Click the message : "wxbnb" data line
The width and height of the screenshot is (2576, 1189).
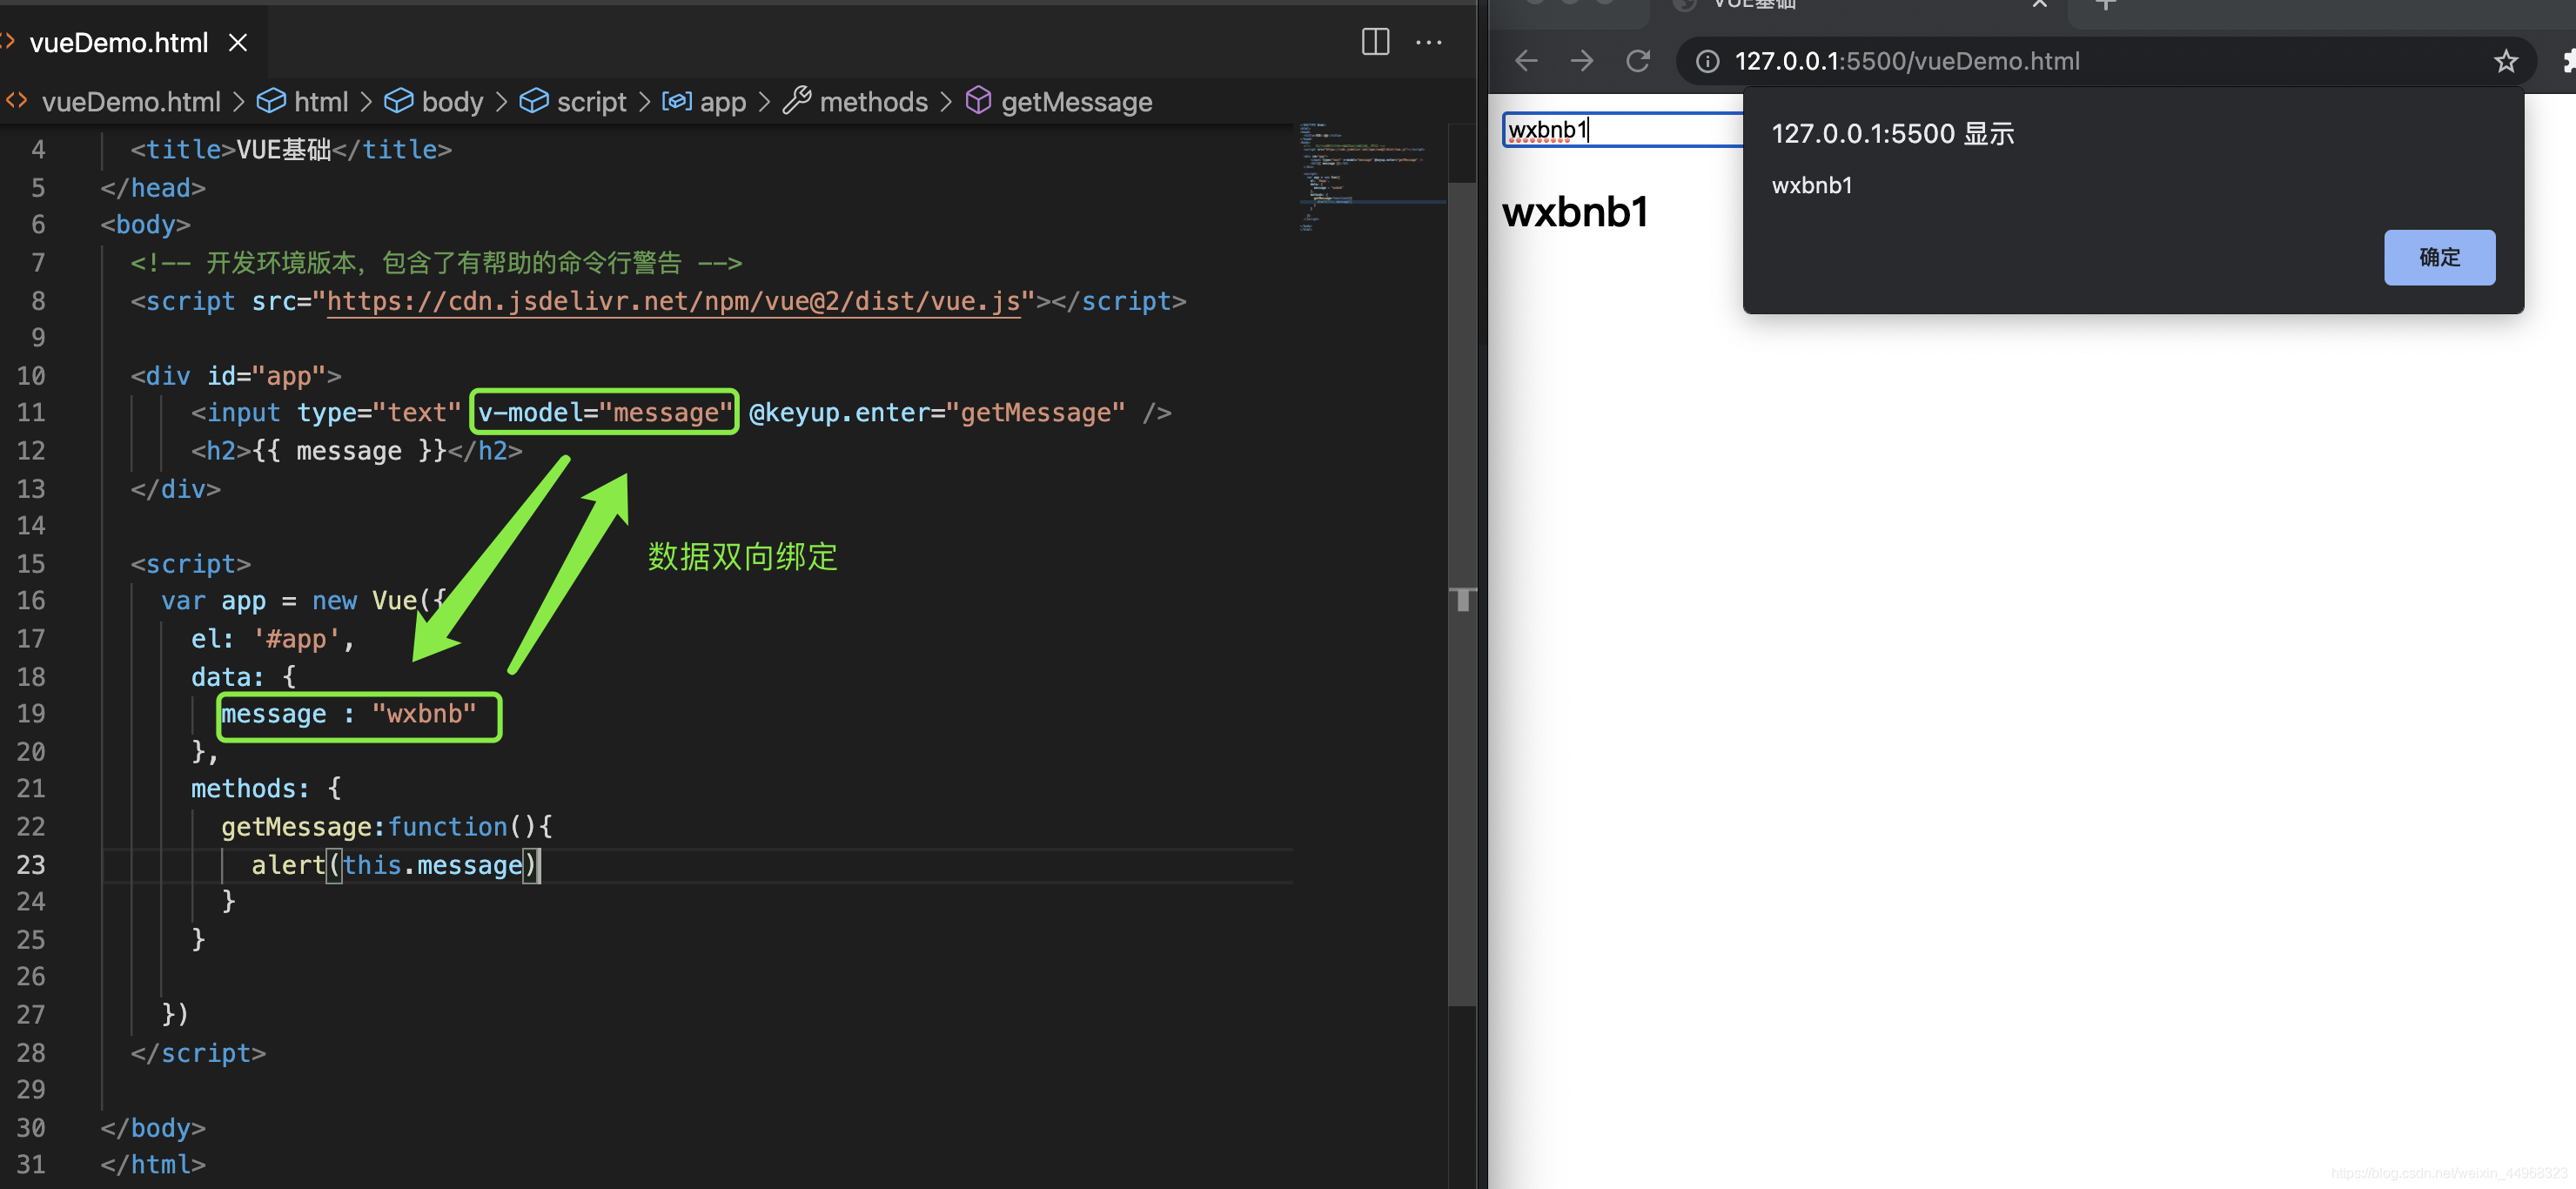click(348, 714)
